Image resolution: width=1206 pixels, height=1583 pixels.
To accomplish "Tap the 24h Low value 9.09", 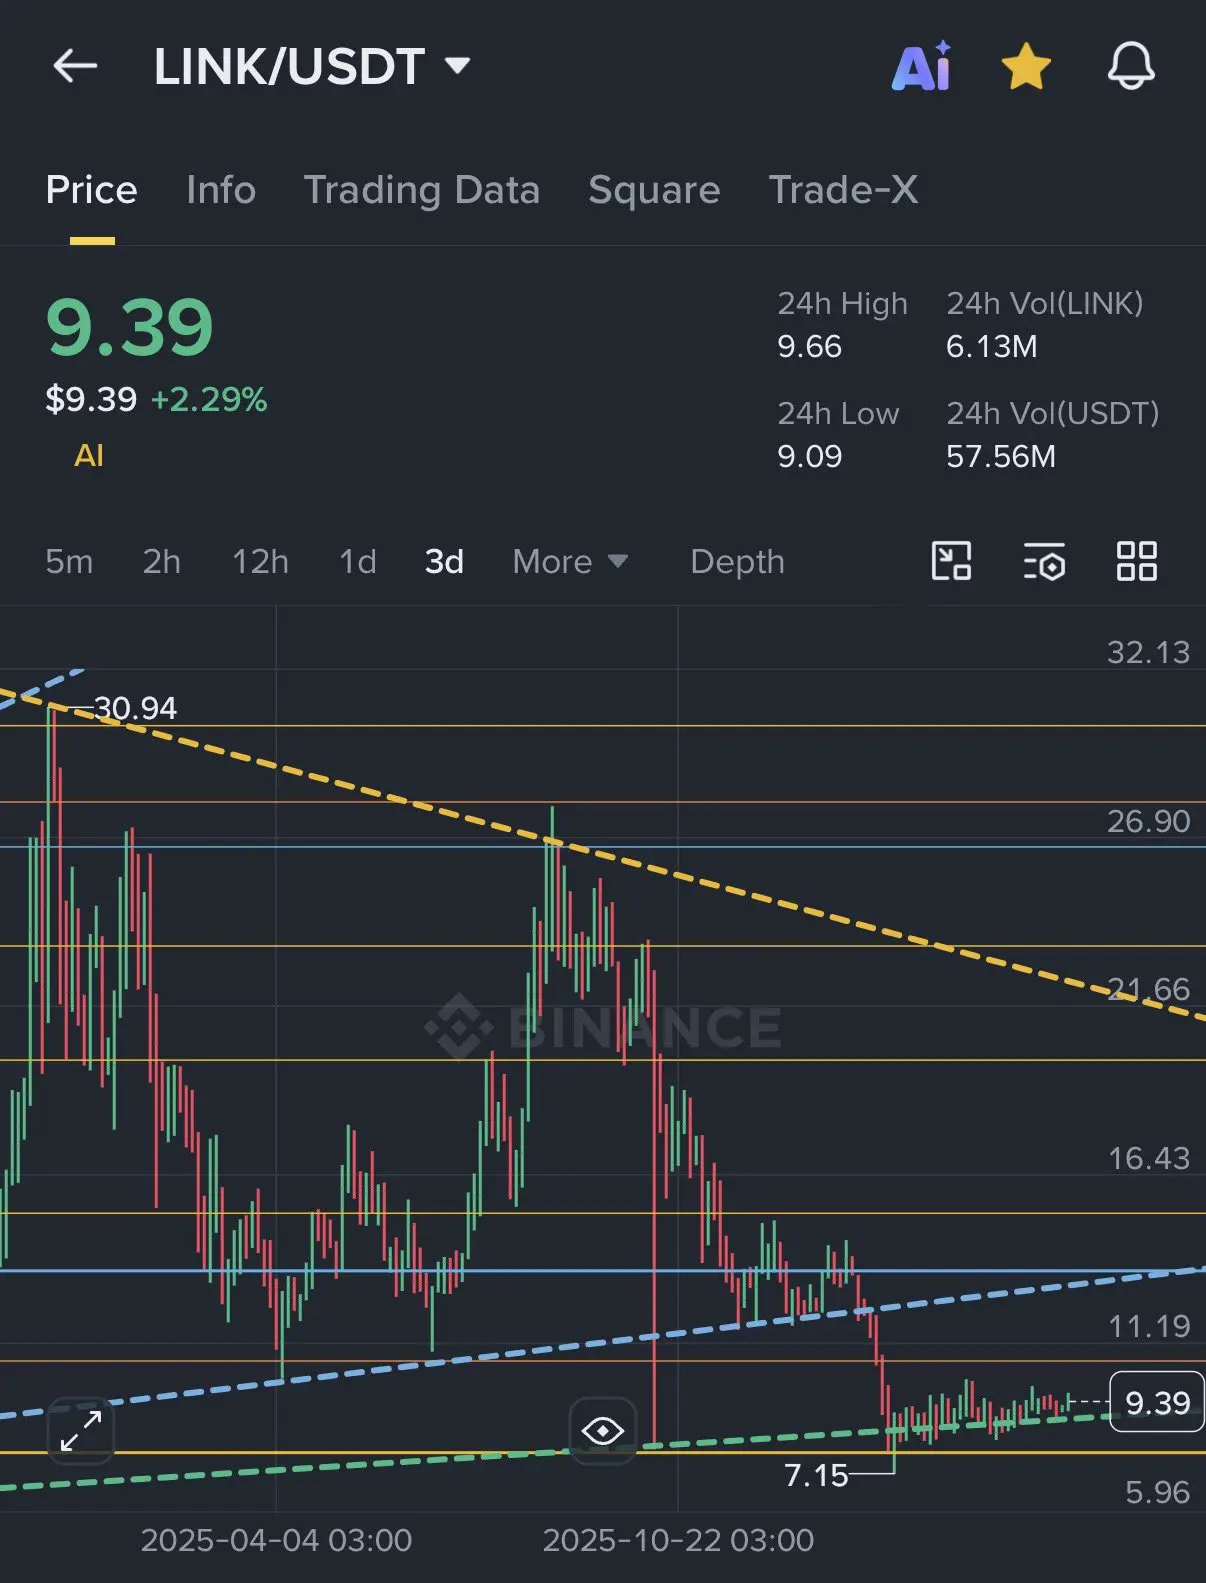I will tap(810, 457).
